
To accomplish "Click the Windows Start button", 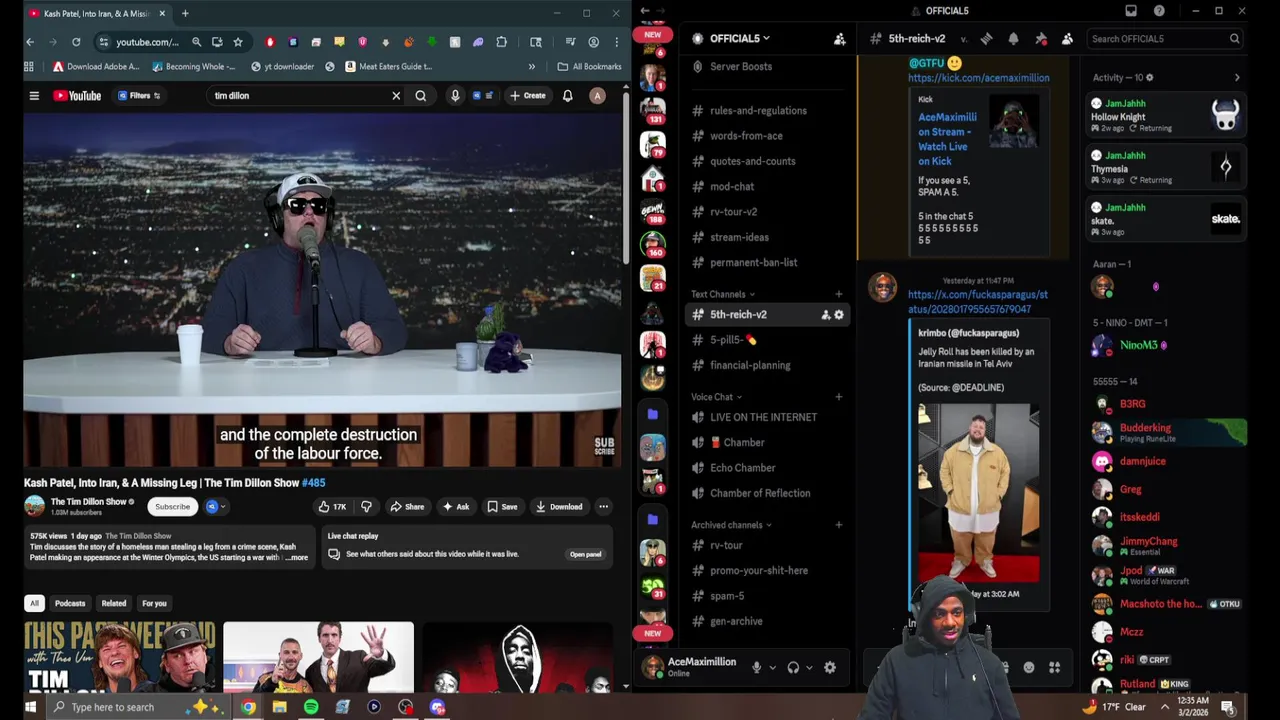I will click(30, 707).
